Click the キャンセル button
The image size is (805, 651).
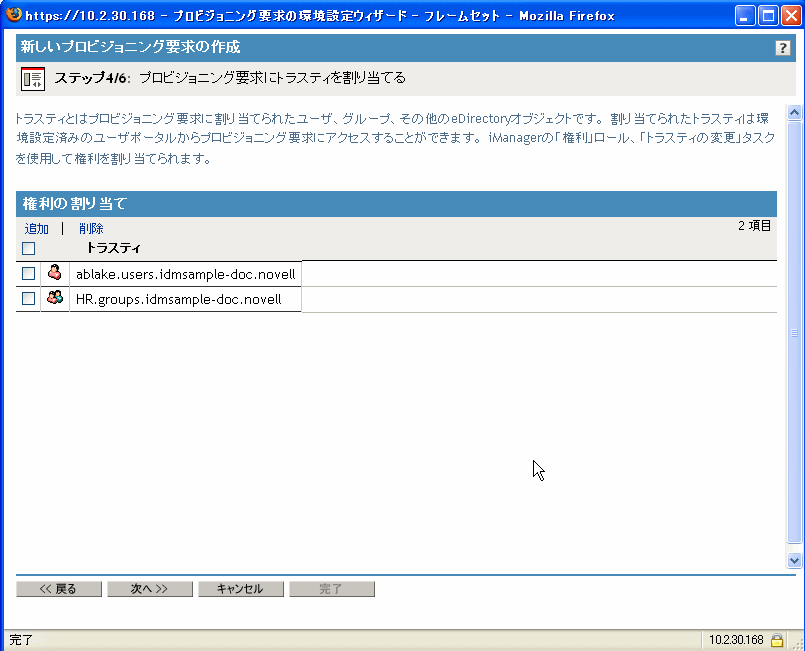(x=240, y=588)
